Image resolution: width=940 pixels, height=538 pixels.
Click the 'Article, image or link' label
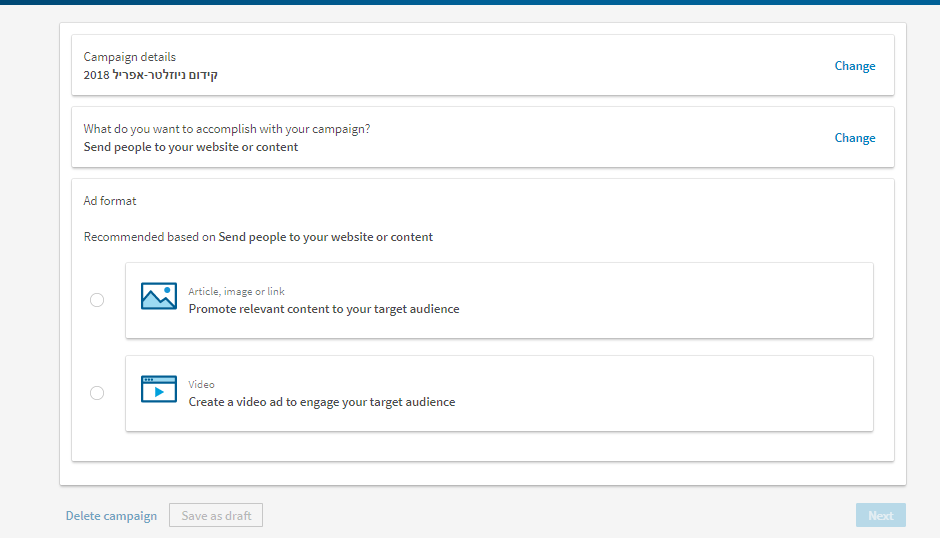point(236,291)
